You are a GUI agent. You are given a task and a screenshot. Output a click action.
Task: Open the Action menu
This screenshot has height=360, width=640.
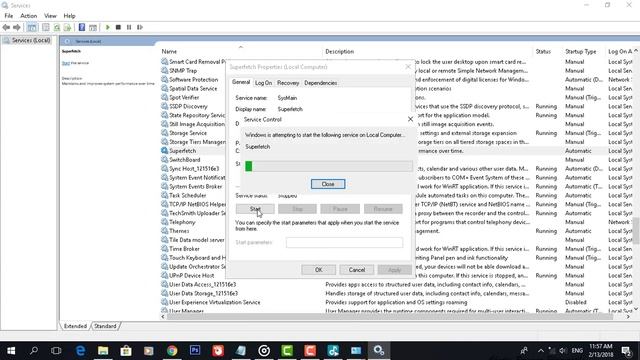tap(29, 16)
